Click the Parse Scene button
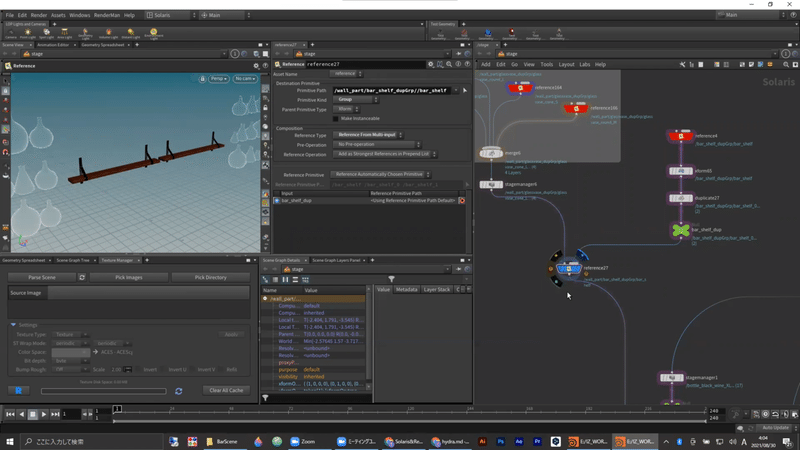The width and height of the screenshot is (800, 450). 42,277
